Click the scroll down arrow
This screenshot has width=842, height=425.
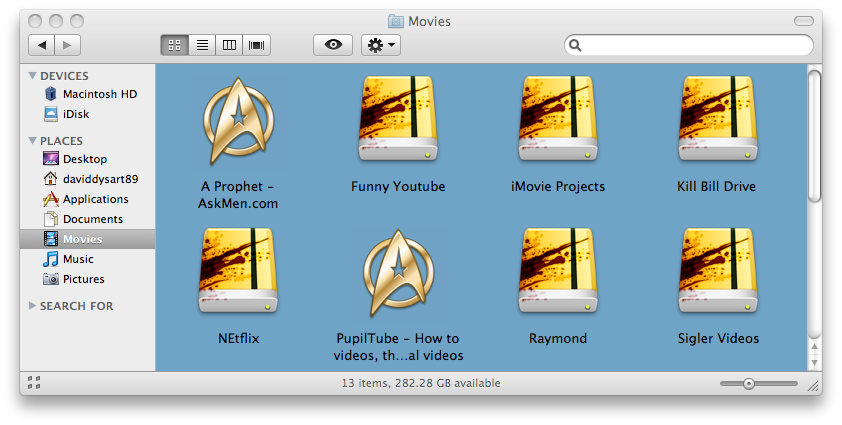click(815, 363)
